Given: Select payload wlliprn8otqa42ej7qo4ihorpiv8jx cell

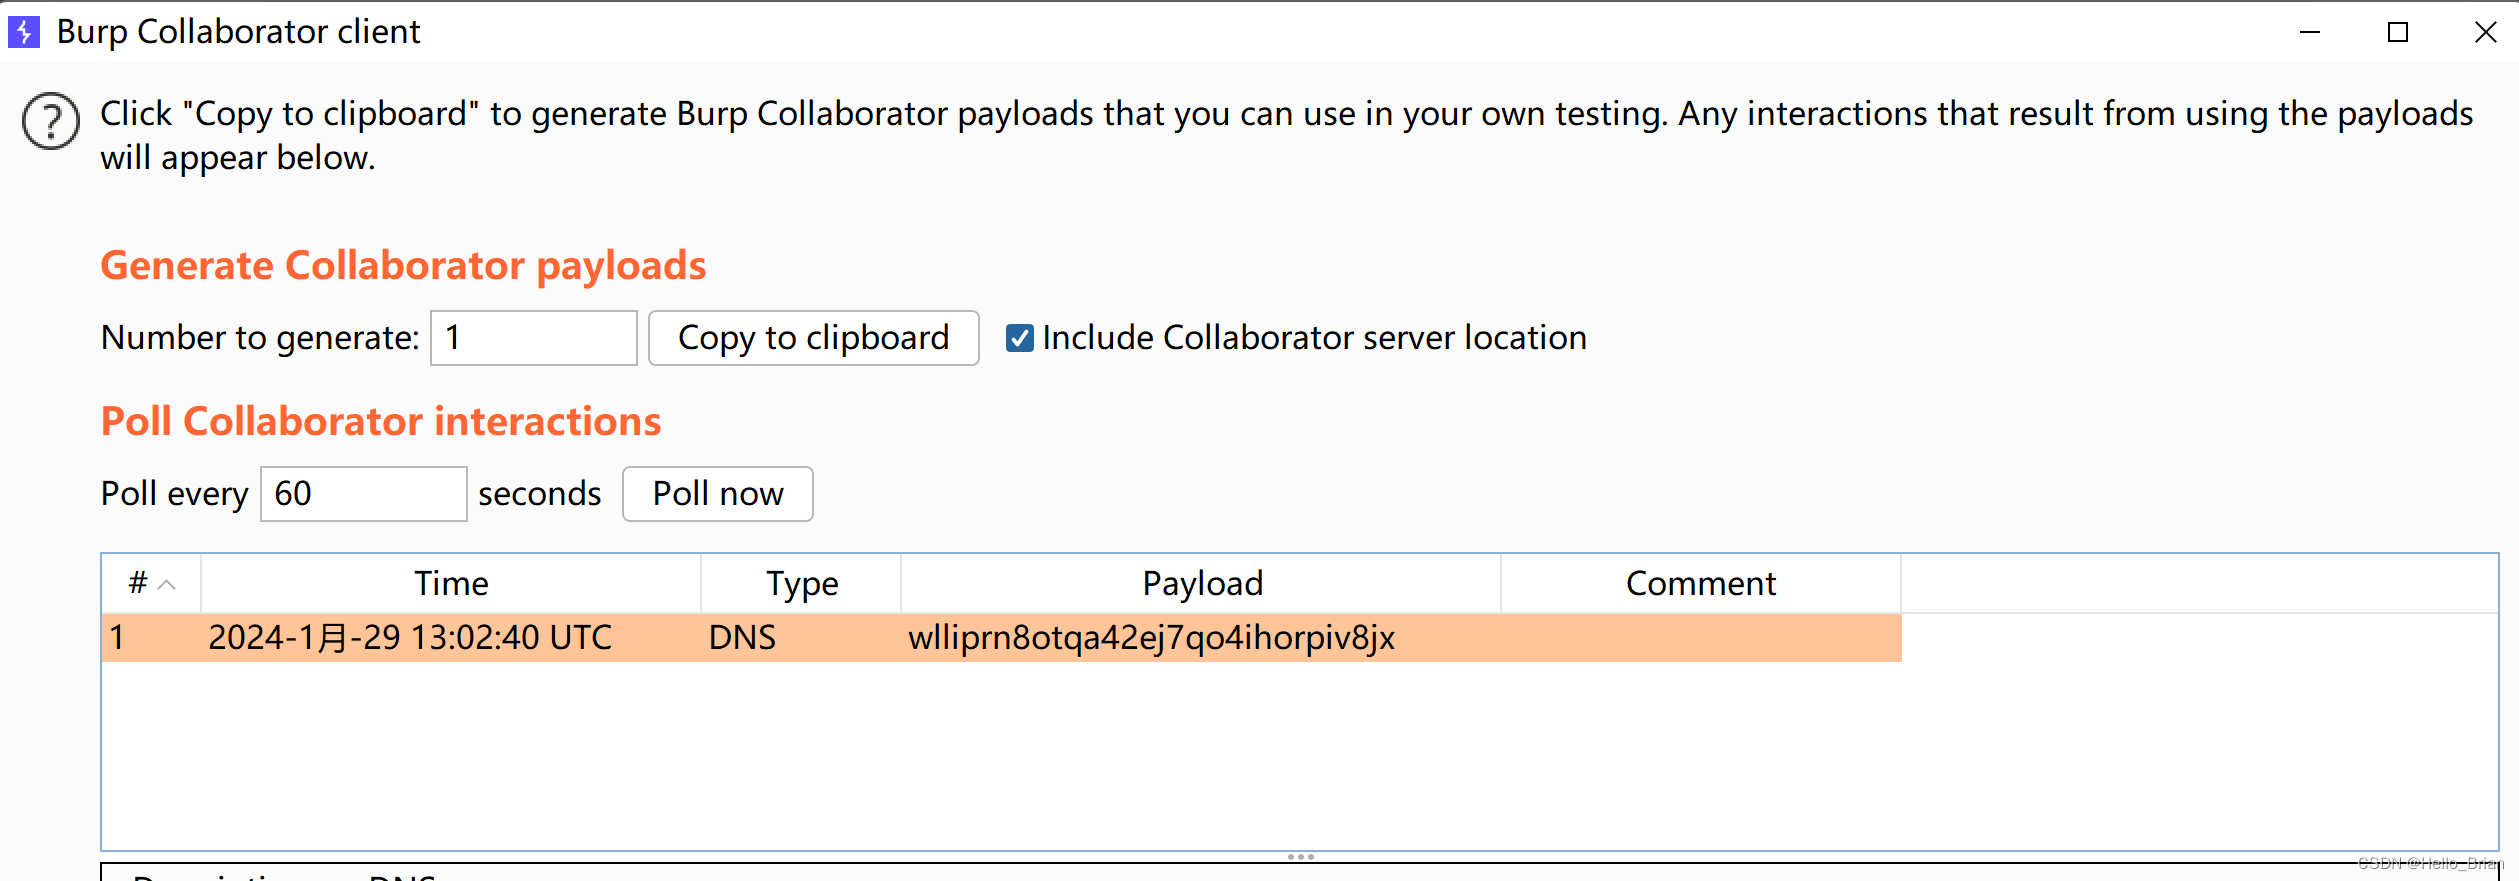Looking at the screenshot, I should 1201,638.
